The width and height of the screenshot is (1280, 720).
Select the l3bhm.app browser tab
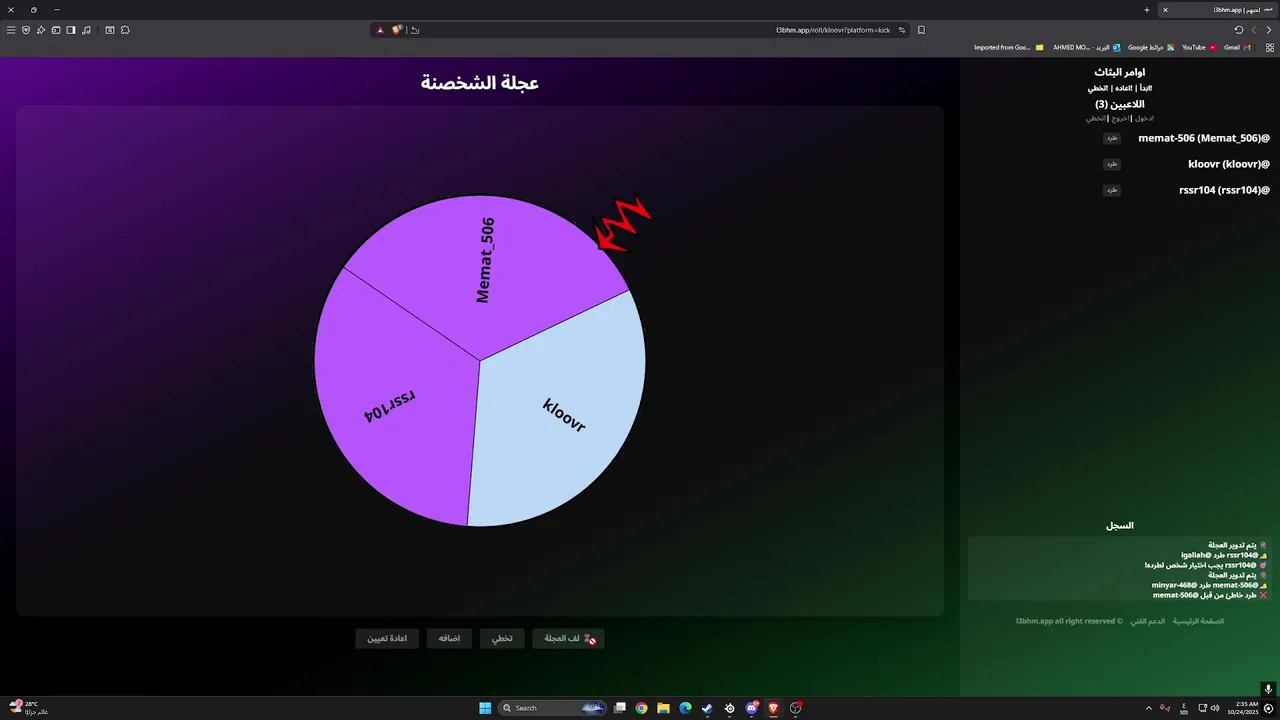coord(1216,10)
